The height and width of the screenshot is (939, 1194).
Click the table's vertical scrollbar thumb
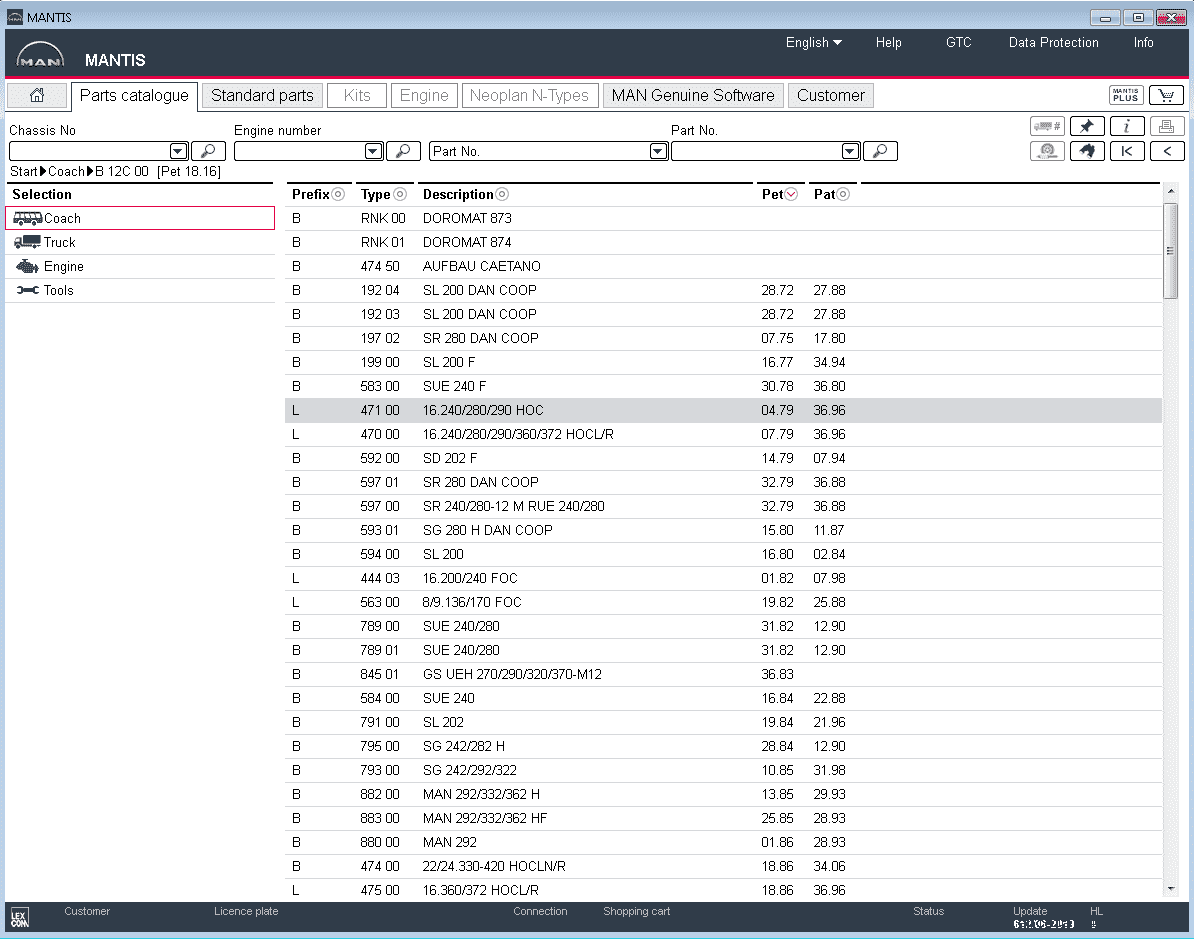point(1170,251)
